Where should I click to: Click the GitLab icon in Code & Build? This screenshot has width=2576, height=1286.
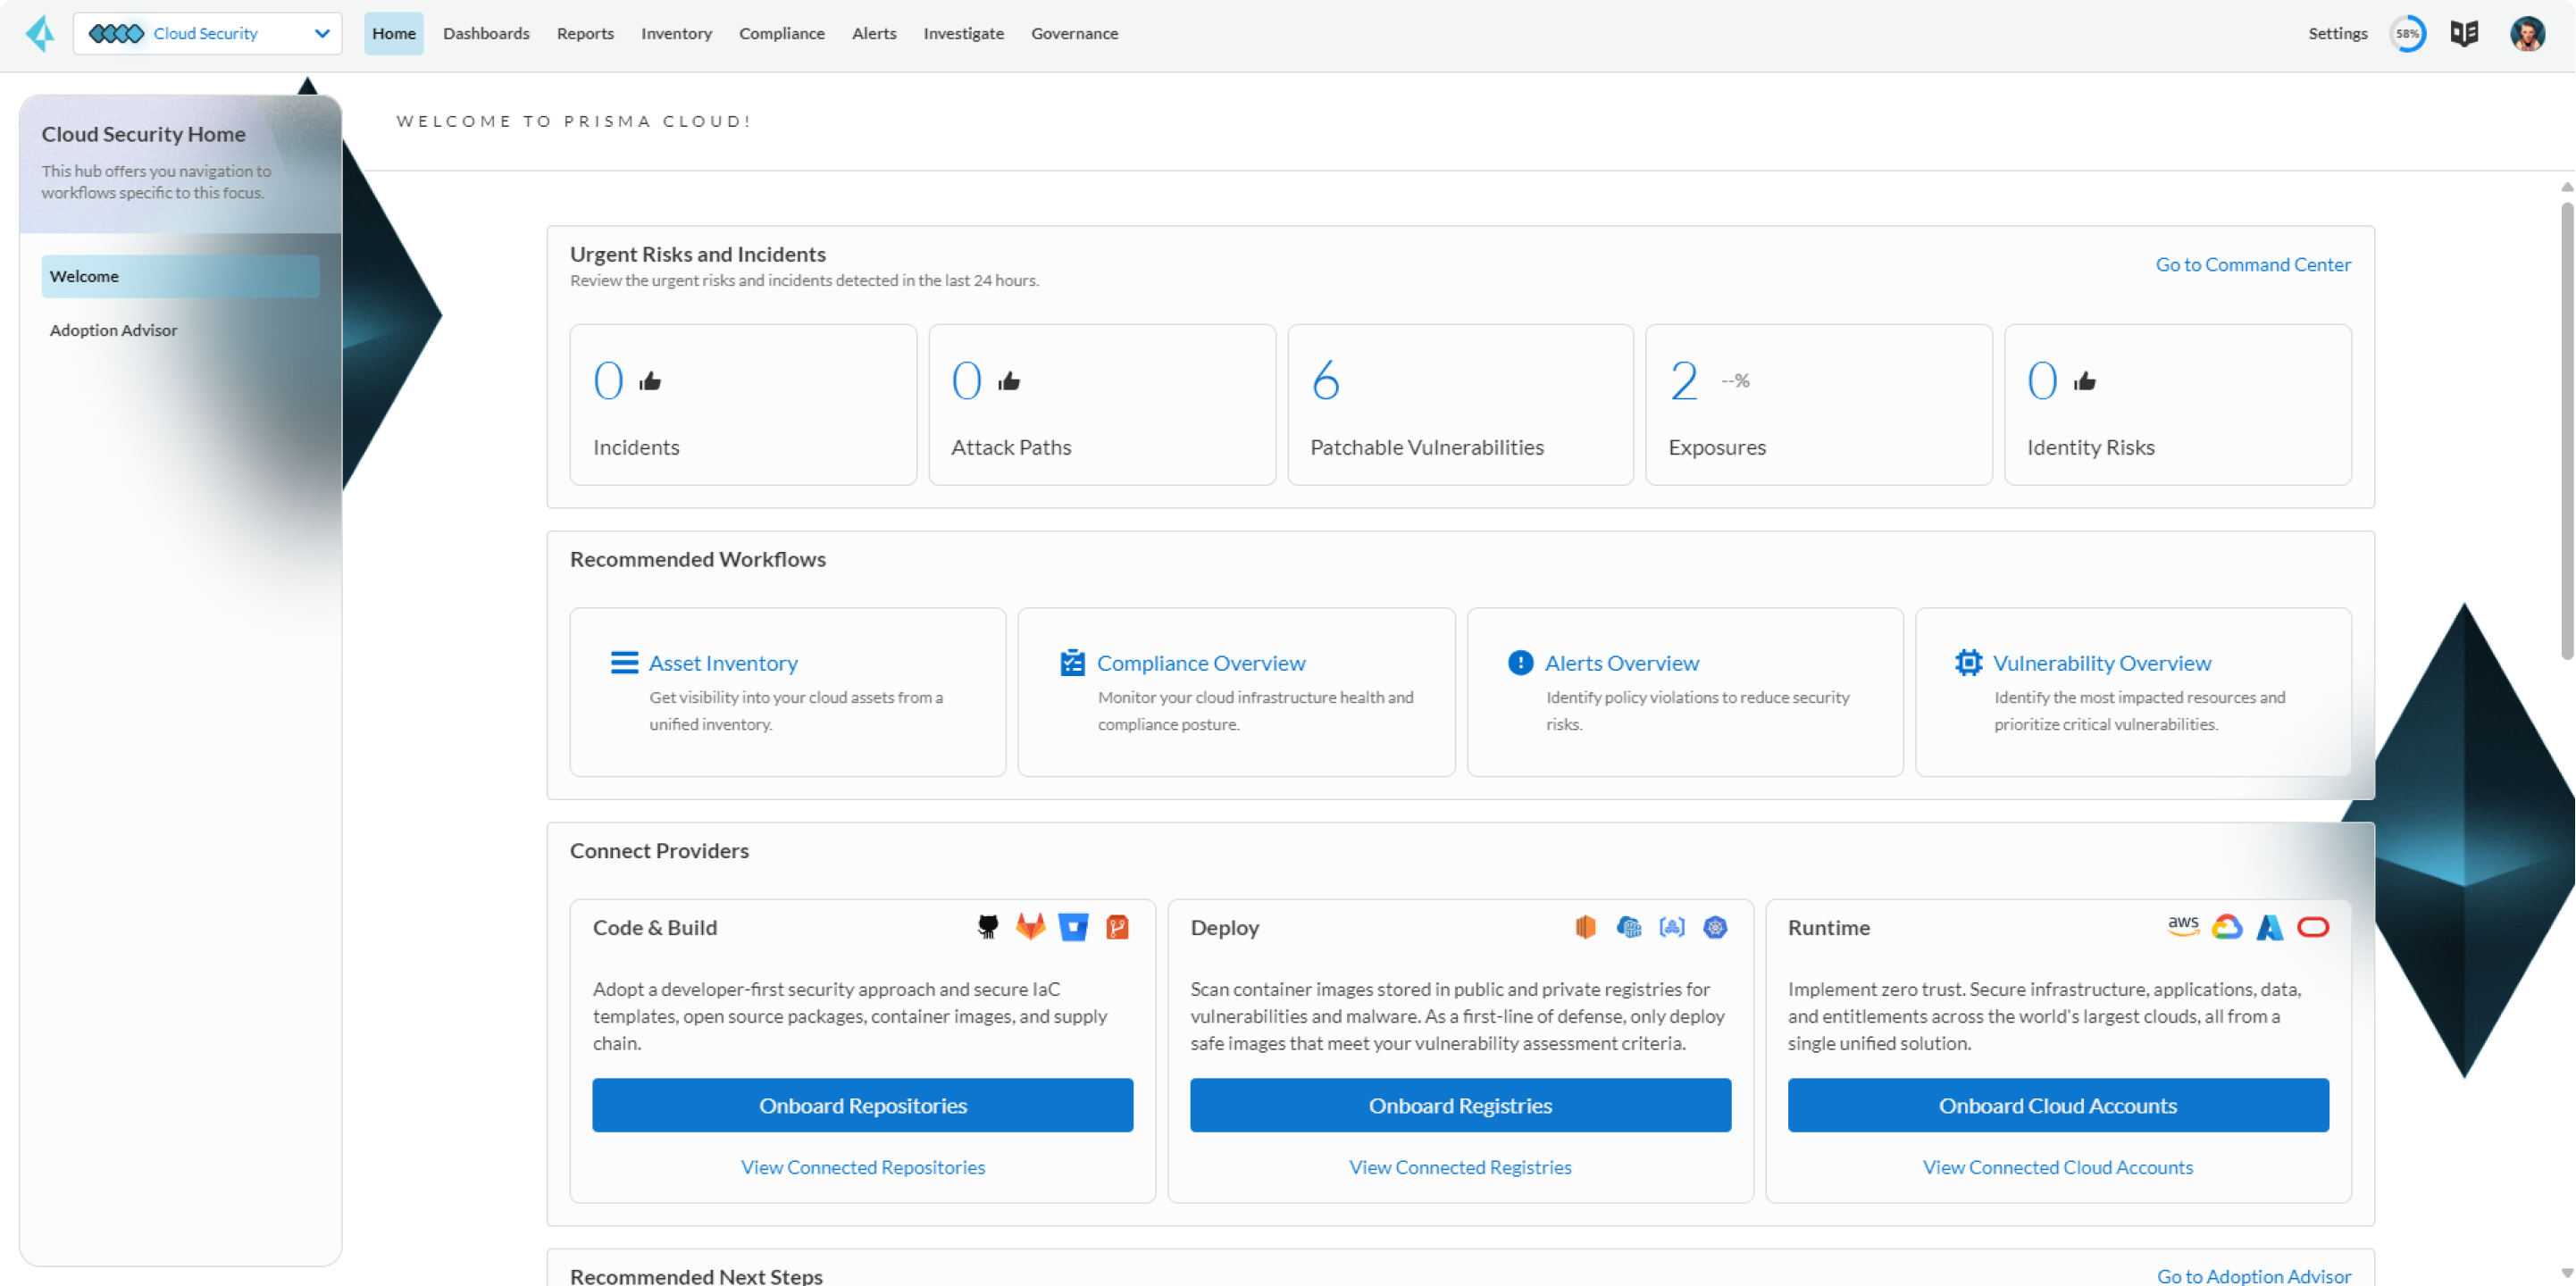(1030, 927)
